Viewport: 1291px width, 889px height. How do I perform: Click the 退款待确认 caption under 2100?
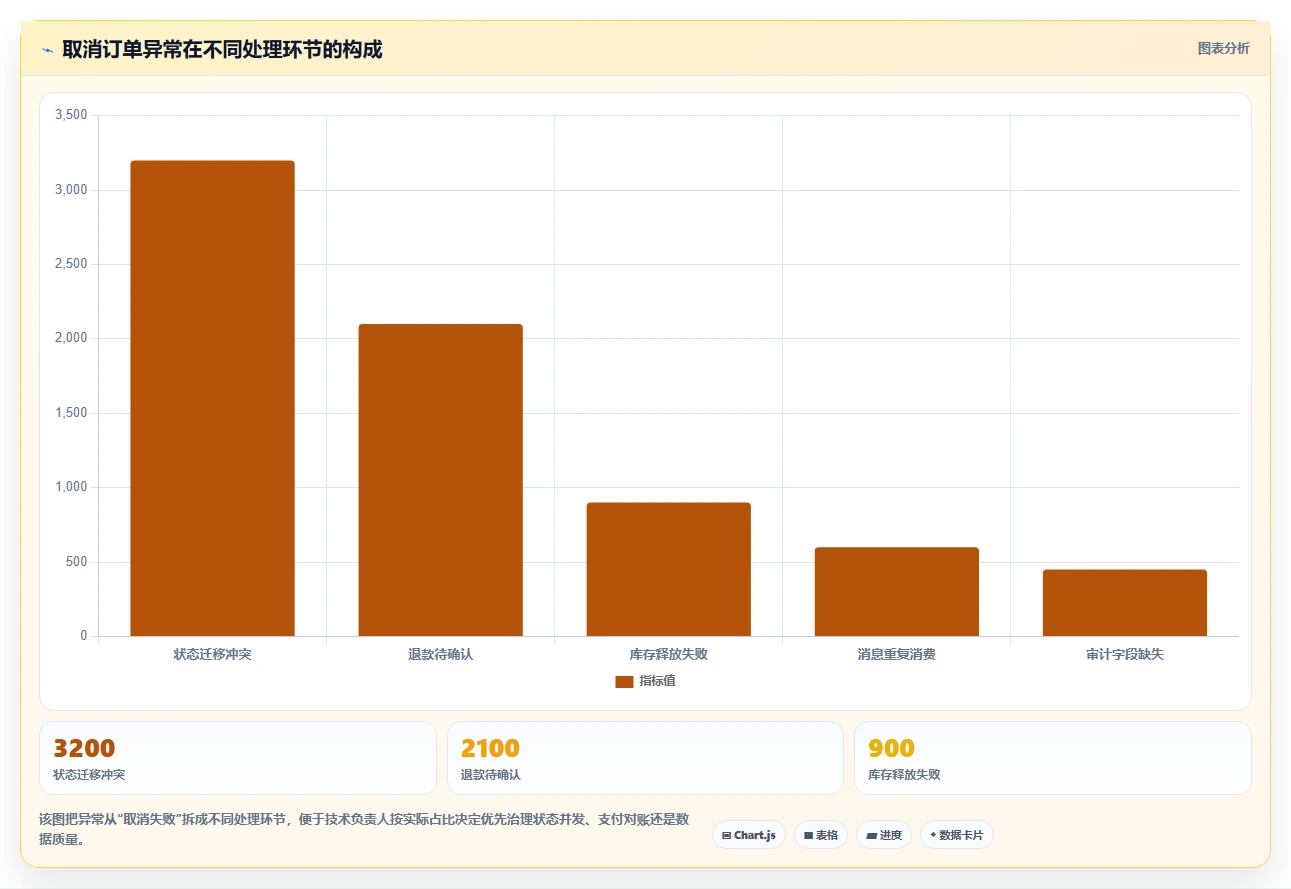tap(490, 775)
